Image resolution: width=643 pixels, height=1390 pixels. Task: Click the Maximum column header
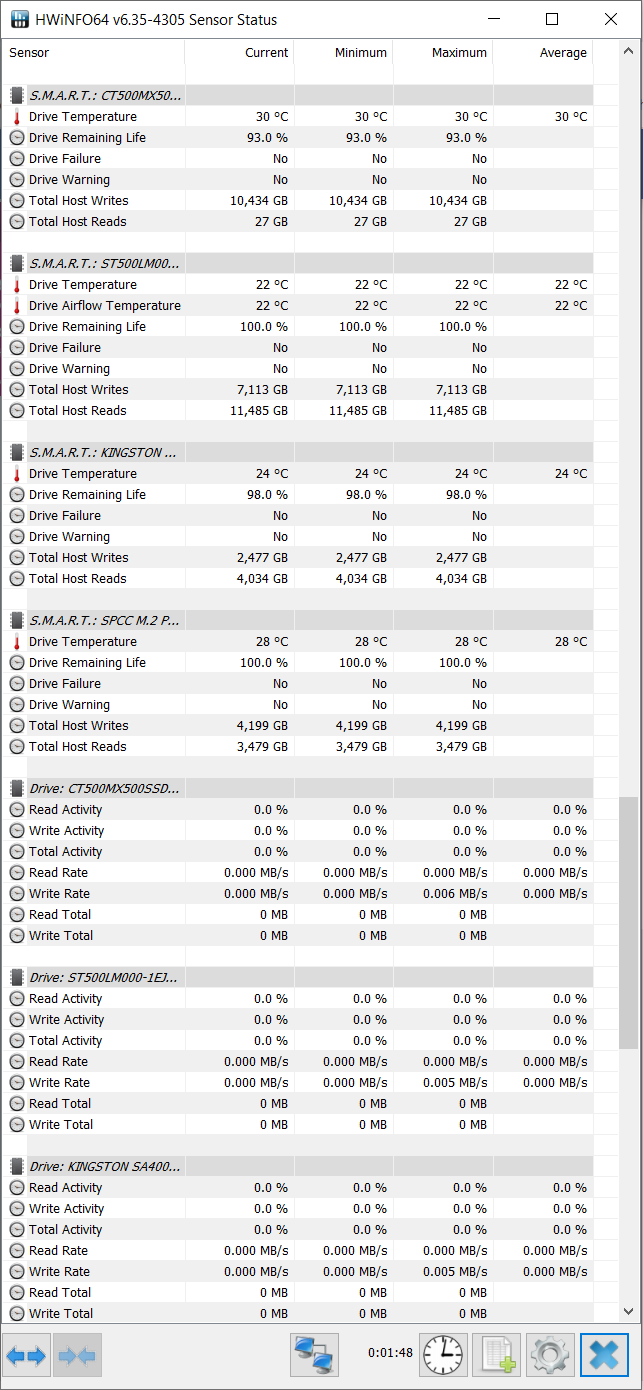(444, 53)
